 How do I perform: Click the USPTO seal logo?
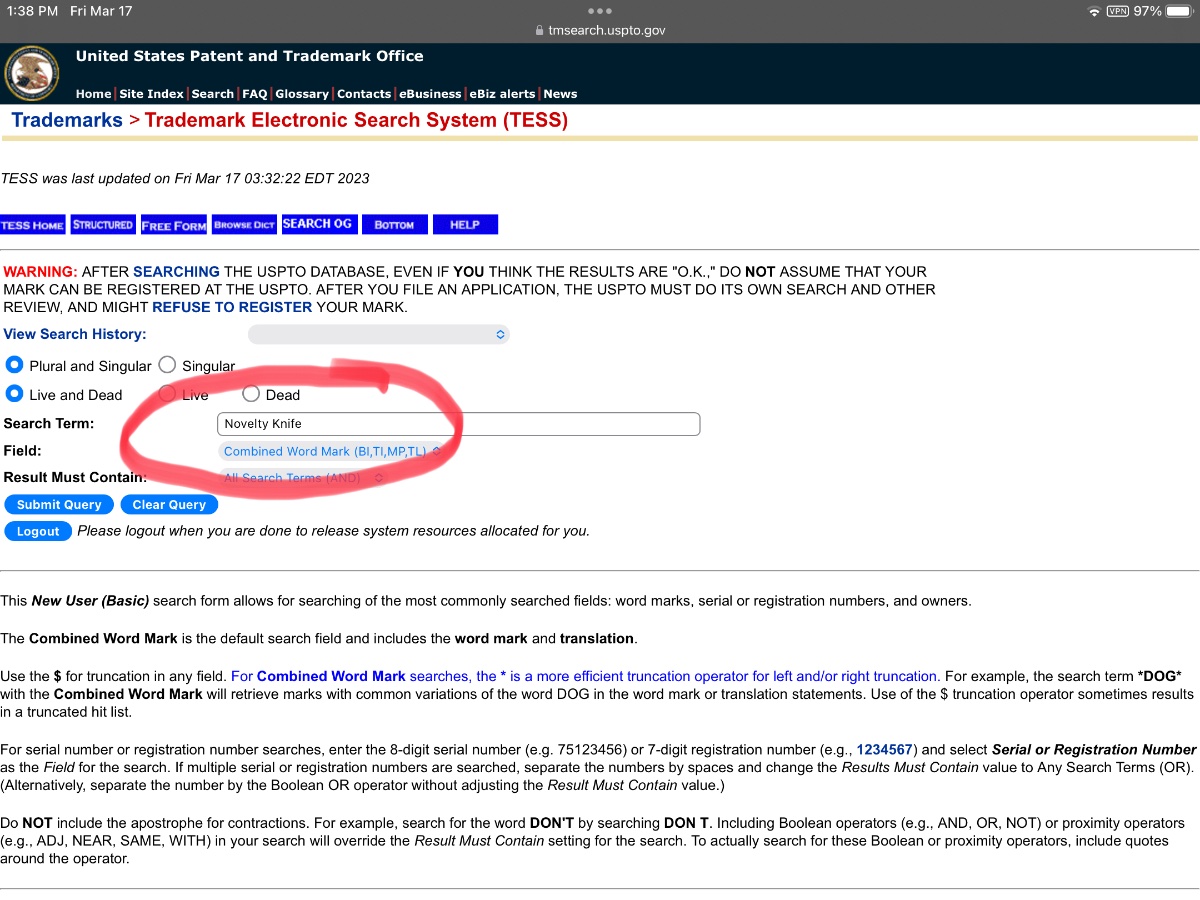[x=31, y=74]
